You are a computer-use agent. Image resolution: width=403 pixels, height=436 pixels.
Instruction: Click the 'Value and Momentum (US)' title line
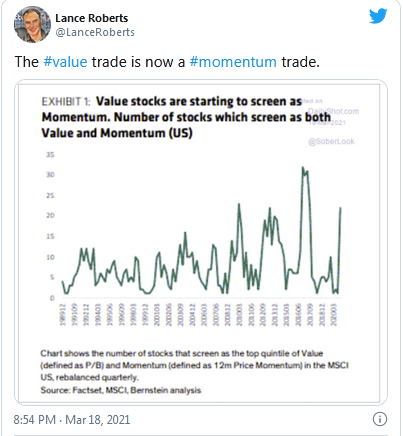117,133
